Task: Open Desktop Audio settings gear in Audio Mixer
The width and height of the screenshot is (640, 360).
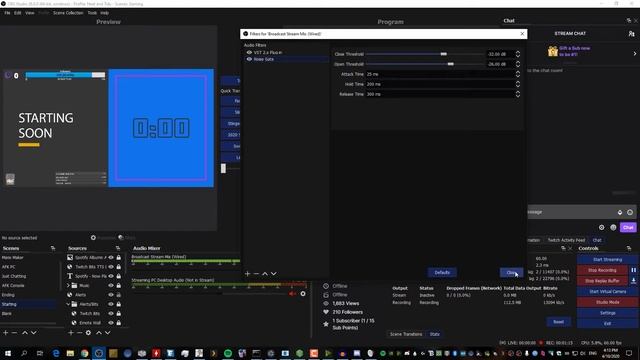Action: [303, 293]
